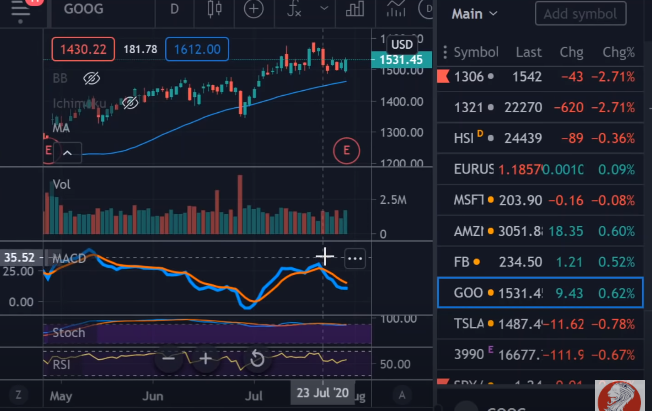Open financials bar chart icon
This screenshot has height=411, width=652.
point(355,9)
